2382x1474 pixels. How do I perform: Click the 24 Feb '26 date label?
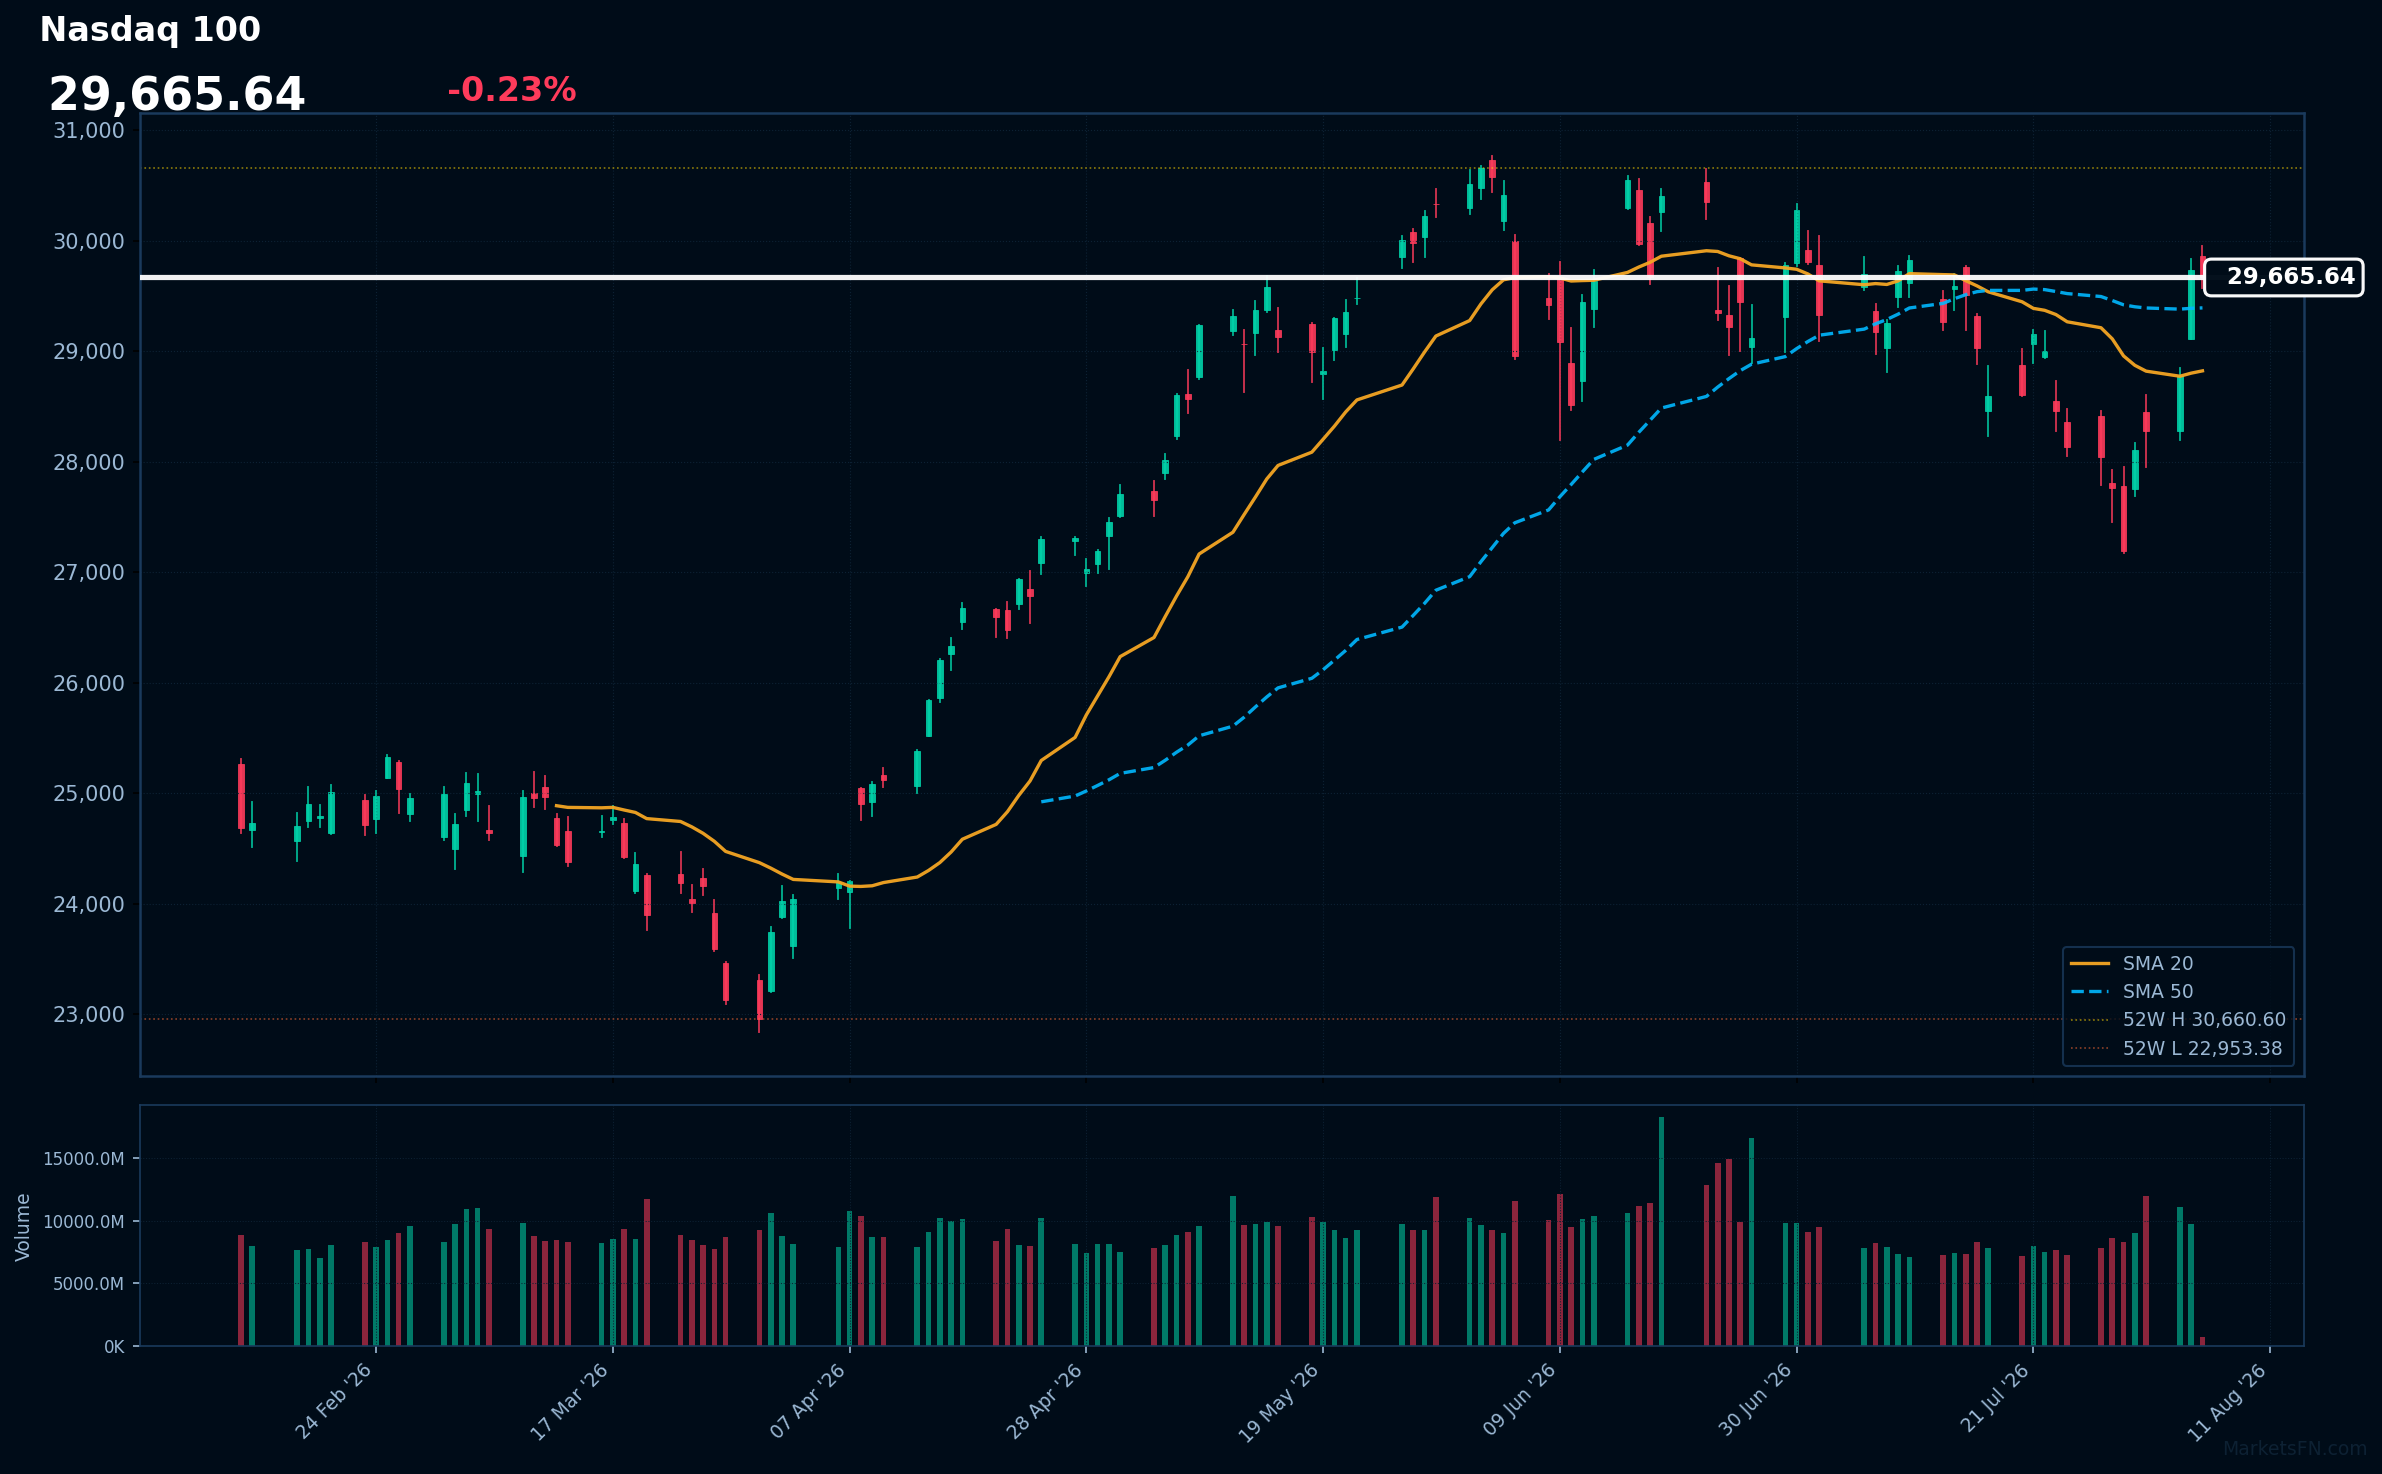tap(334, 1402)
